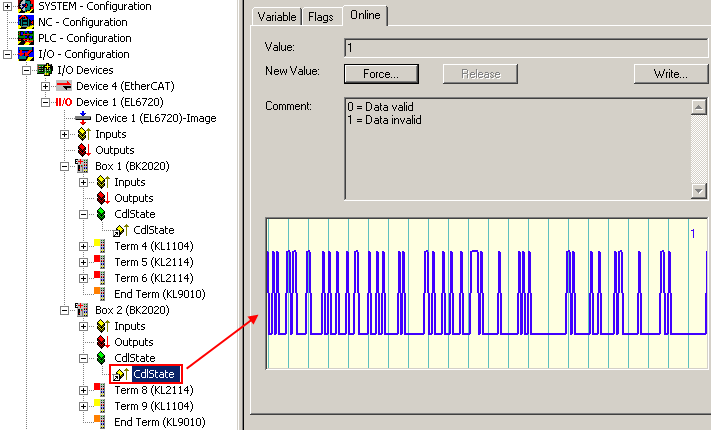This screenshot has height=430, width=711.
Task: Click the CdlState variable icon under Box 1
Action: pos(121,230)
